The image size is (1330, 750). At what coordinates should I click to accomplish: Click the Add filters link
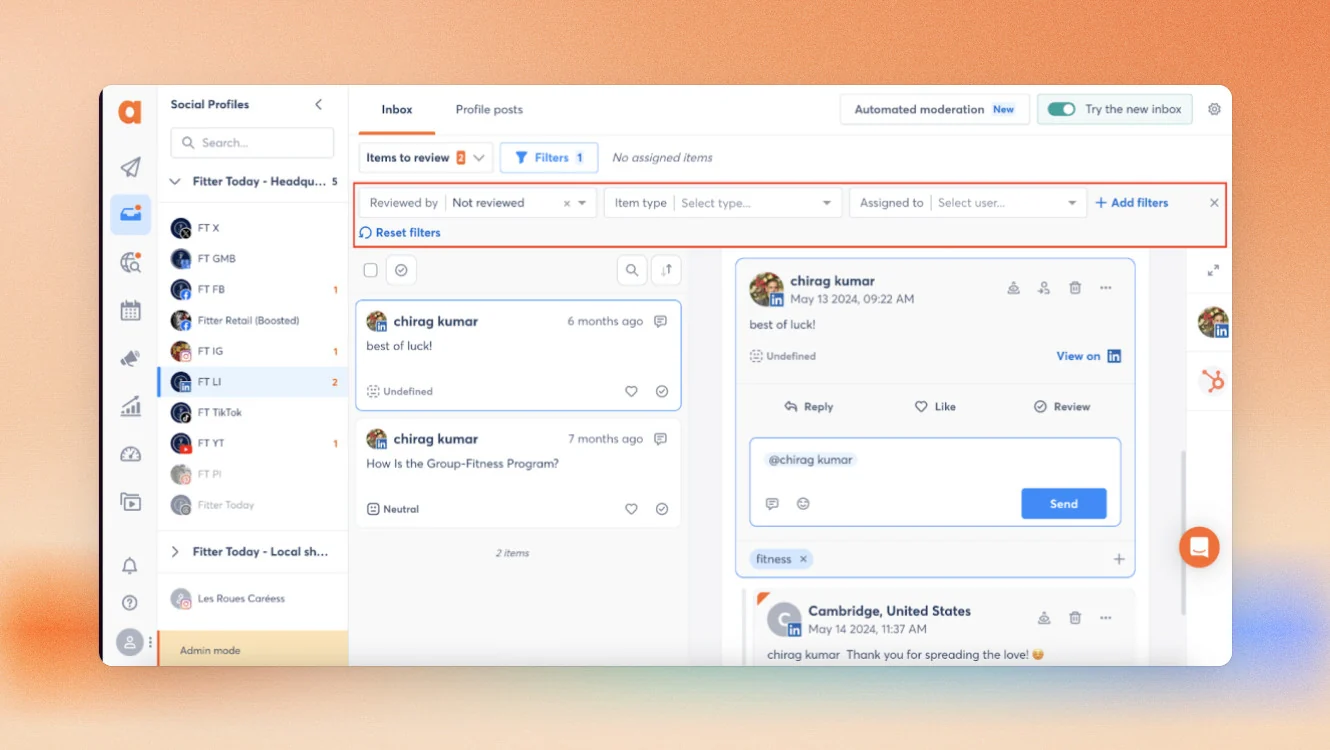tap(1132, 203)
